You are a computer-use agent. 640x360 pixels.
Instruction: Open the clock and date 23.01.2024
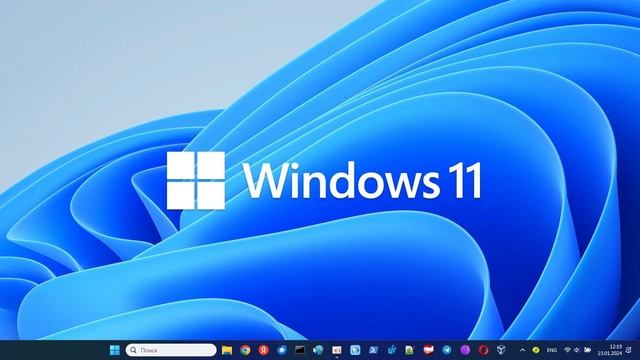(x=610, y=350)
